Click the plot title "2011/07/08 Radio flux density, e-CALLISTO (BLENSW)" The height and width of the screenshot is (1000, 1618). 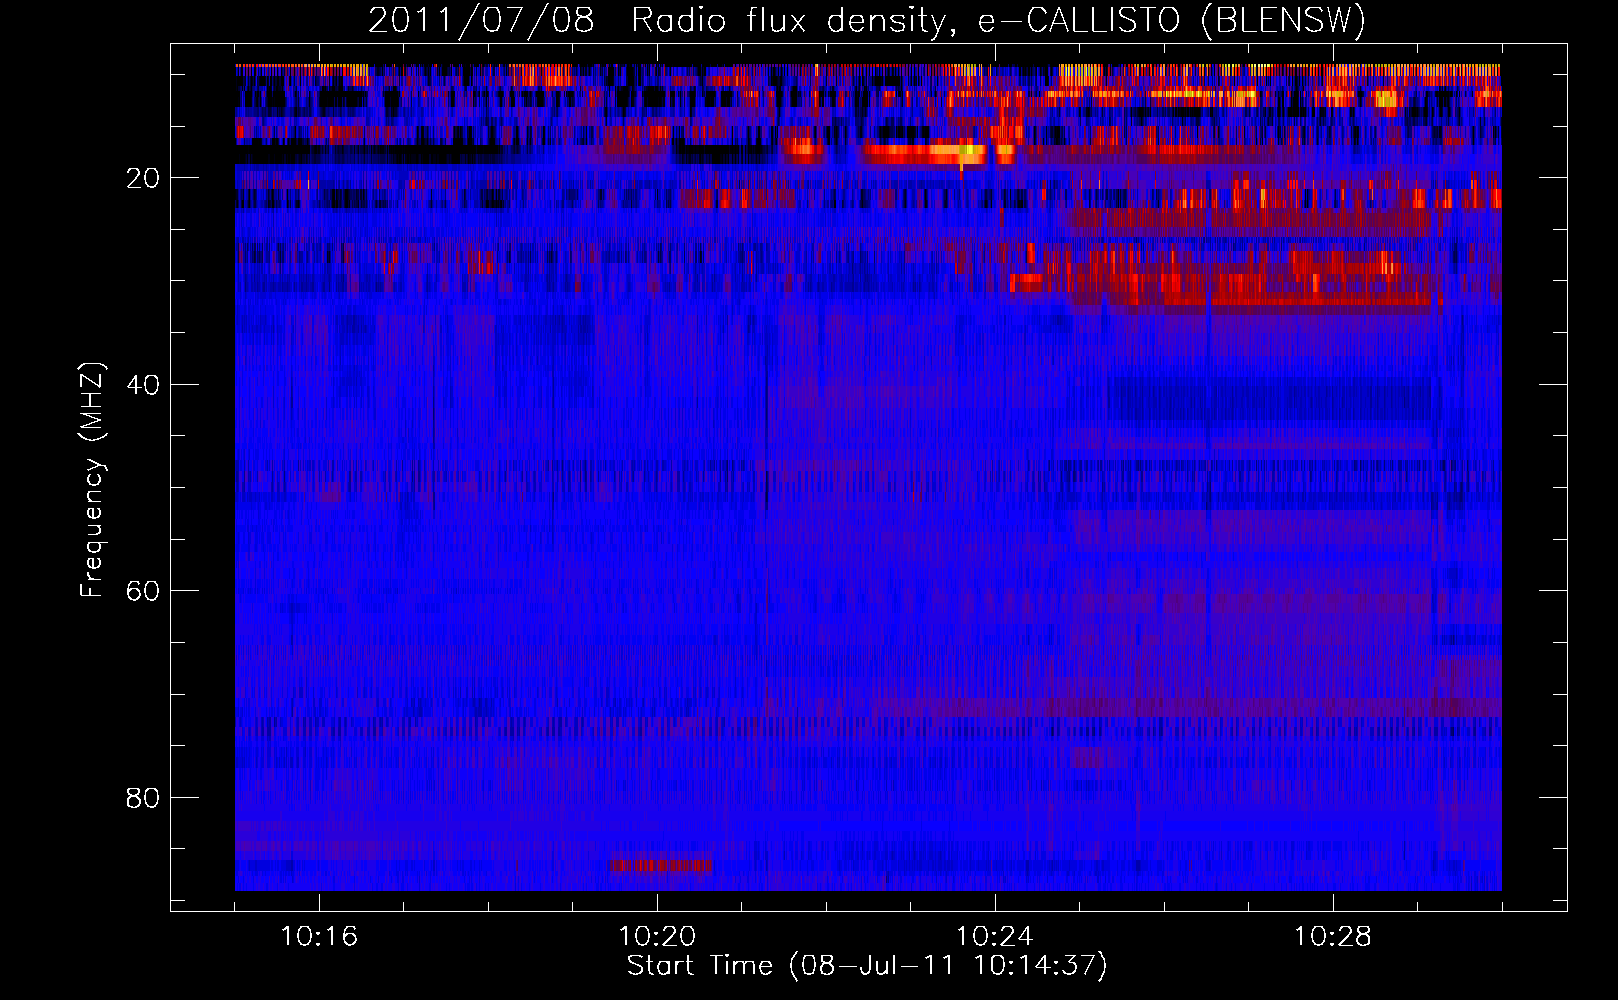pos(867,20)
